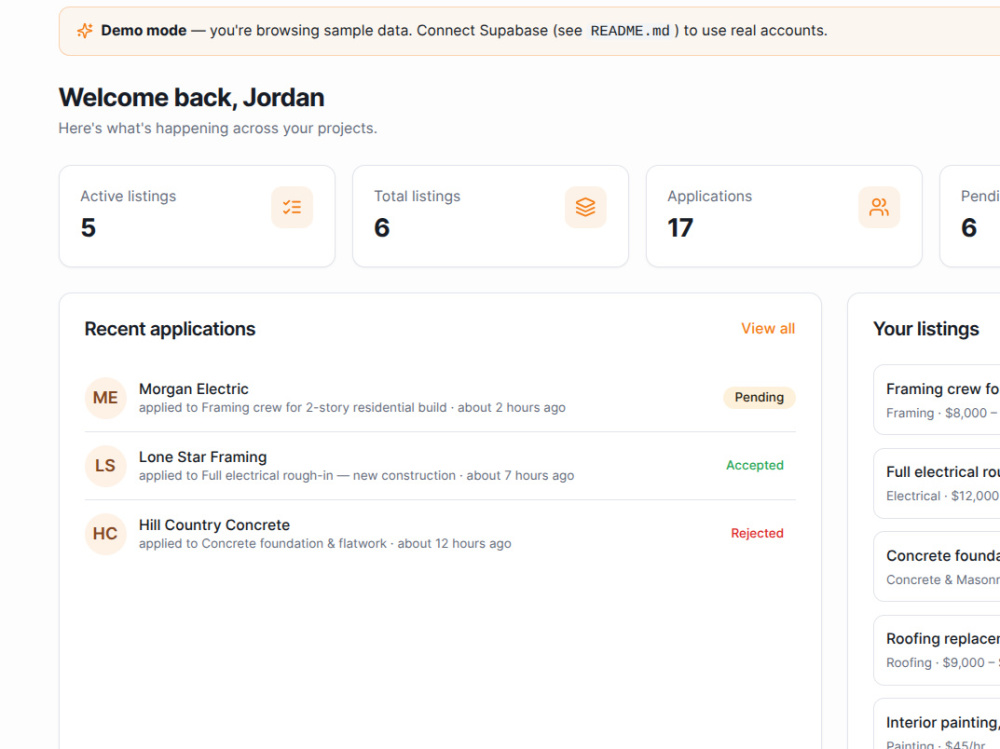Click the Applications users icon
This screenshot has height=749, width=1000.
[879, 207]
